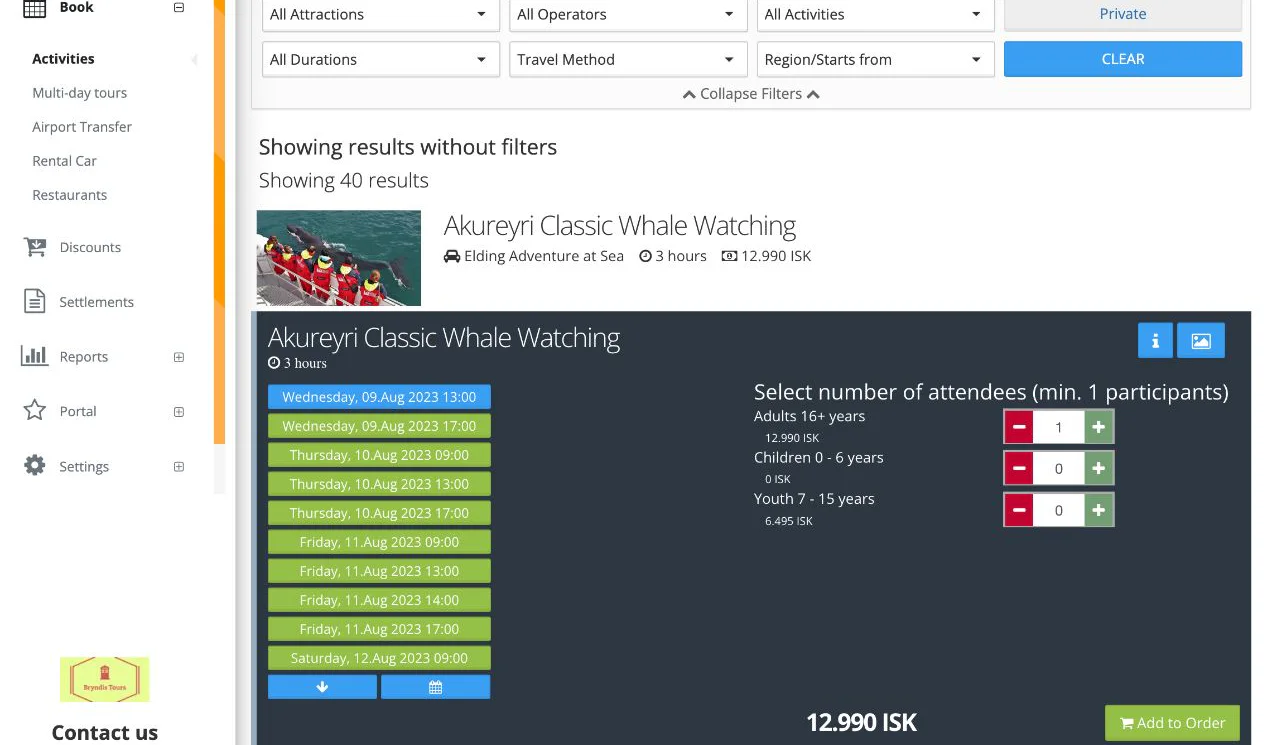Screen dimensions: 1272x745
Task: Click the Book calendar icon in sidebar
Action: pos(34,8)
